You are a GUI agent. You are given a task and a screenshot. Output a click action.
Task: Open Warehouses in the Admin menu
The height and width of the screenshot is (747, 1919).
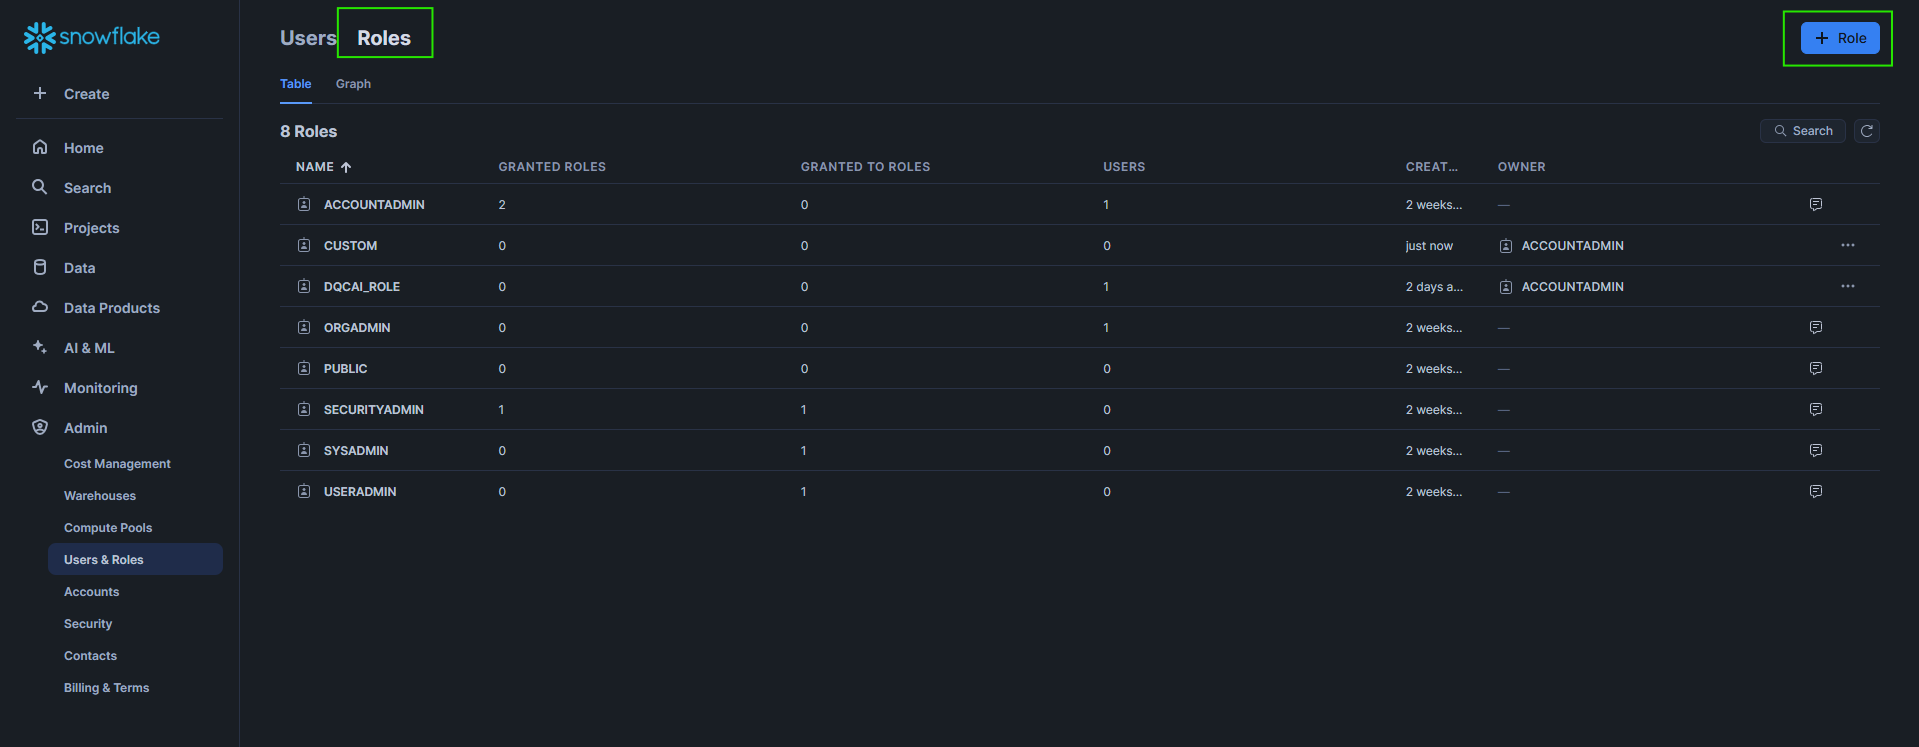coord(100,496)
